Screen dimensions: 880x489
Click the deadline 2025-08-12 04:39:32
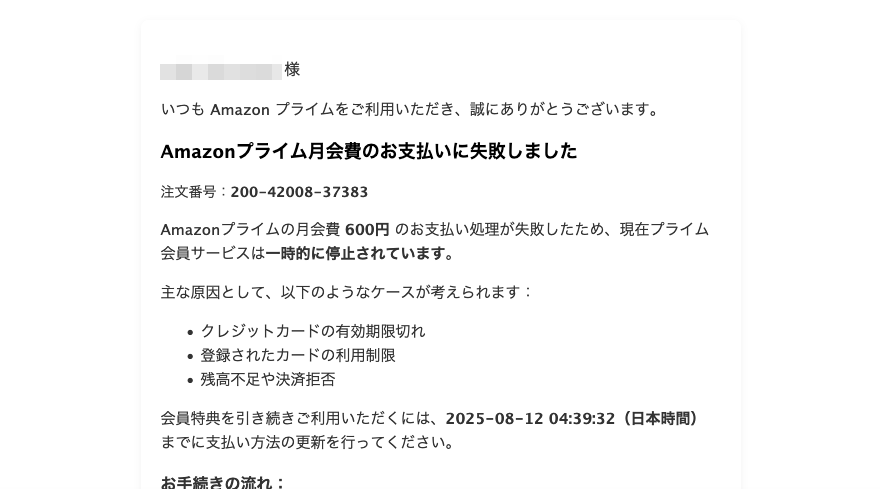click(x=530, y=419)
